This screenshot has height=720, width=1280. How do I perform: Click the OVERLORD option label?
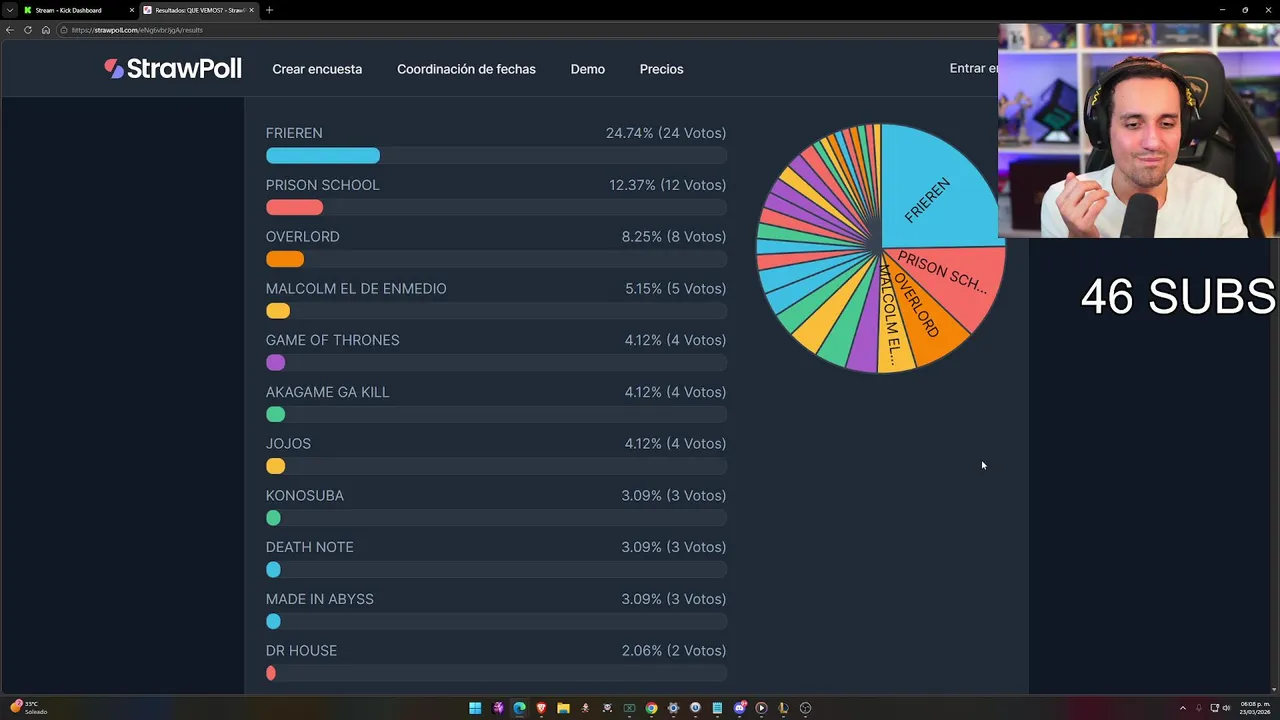click(x=303, y=237)
